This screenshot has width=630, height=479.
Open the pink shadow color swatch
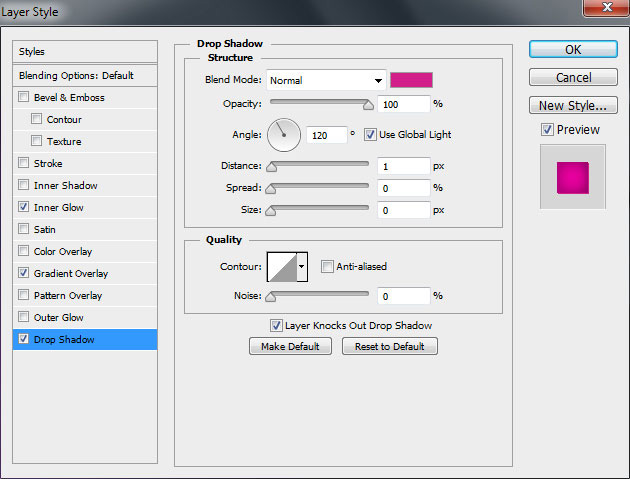pyautogui.click(x=411, y=80)
